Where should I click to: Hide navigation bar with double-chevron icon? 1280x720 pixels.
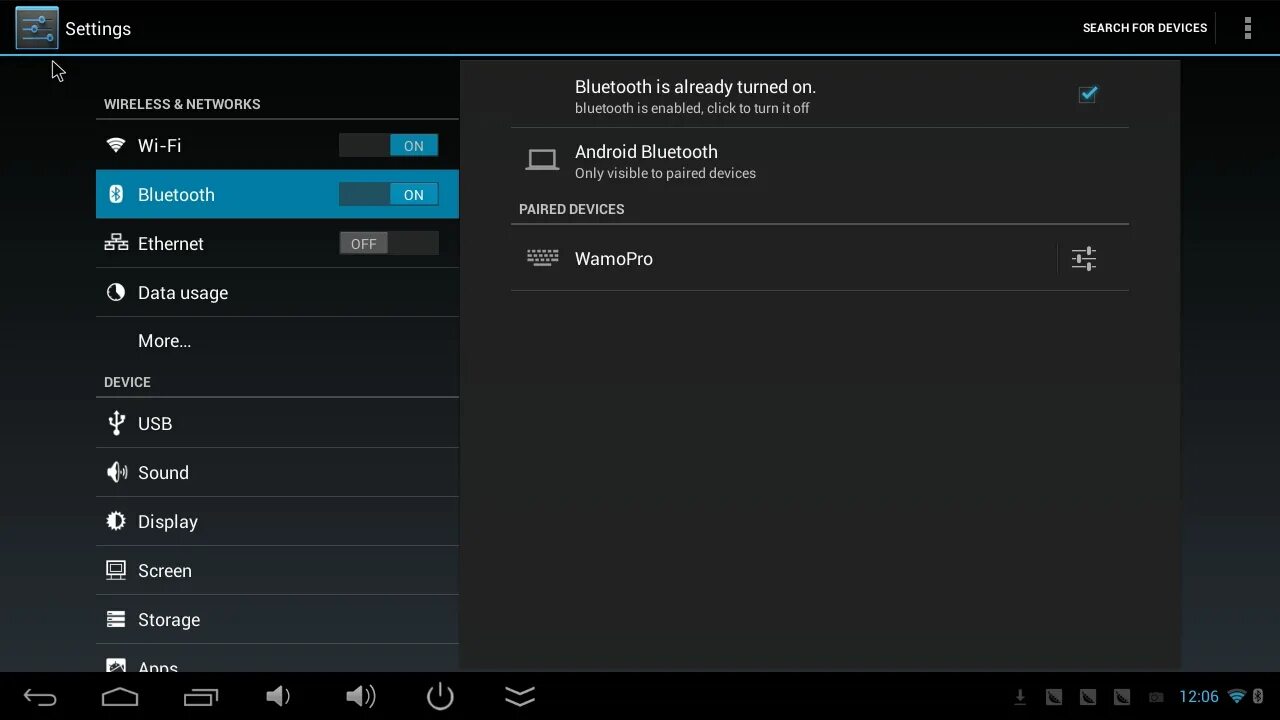[520, 696]
